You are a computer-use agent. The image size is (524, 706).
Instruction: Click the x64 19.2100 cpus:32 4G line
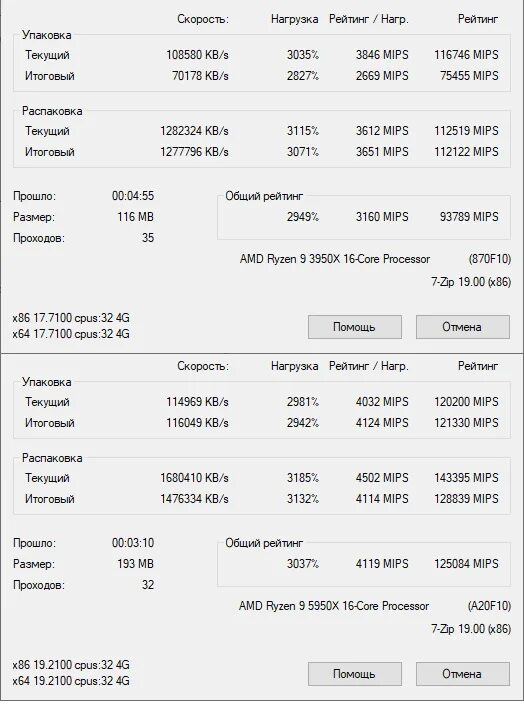coord(71,680)
